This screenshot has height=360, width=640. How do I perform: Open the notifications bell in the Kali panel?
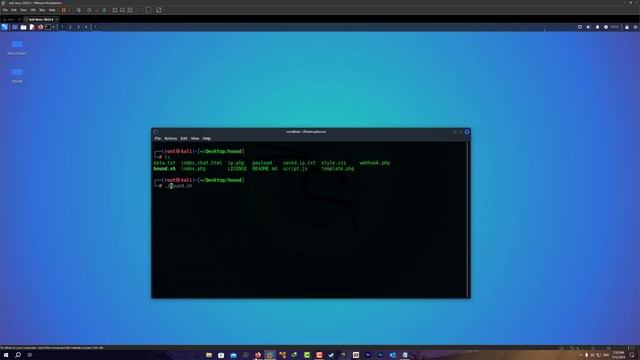click(x=597, y=27)
